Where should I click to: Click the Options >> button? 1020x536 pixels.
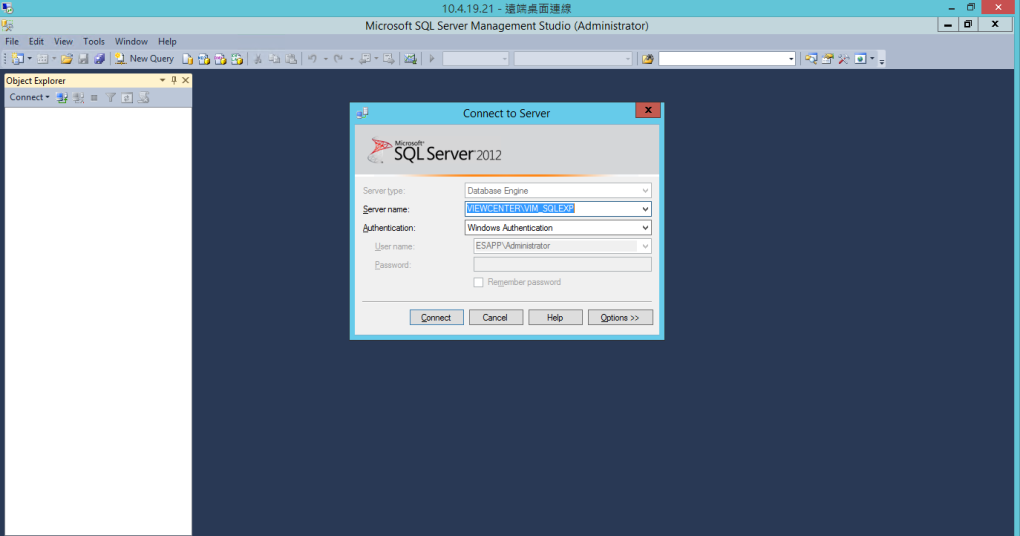pos(620,317)
